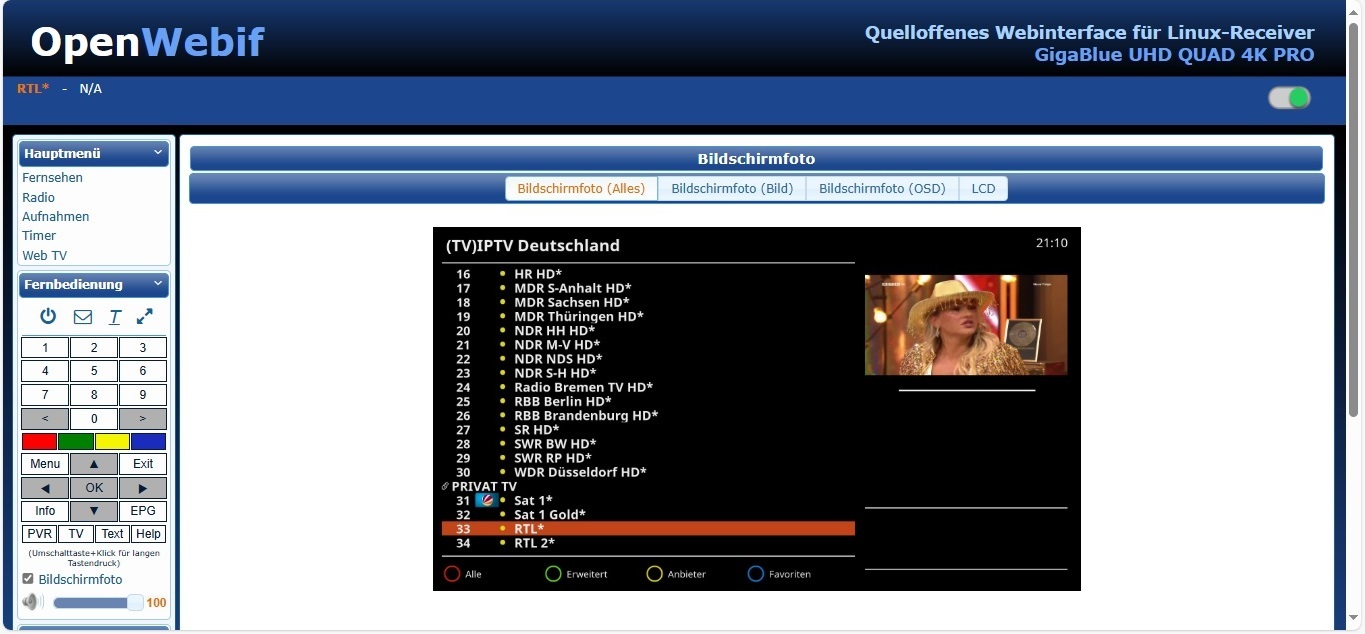Open the Aufnahmen link in the main menu
This screenshot has width=1365, height=634.
(56, 216)
